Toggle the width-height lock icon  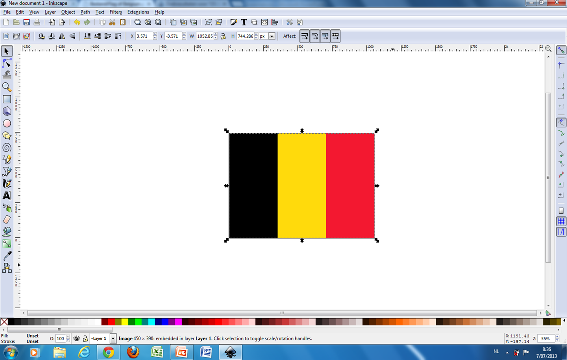click(223, 36)
